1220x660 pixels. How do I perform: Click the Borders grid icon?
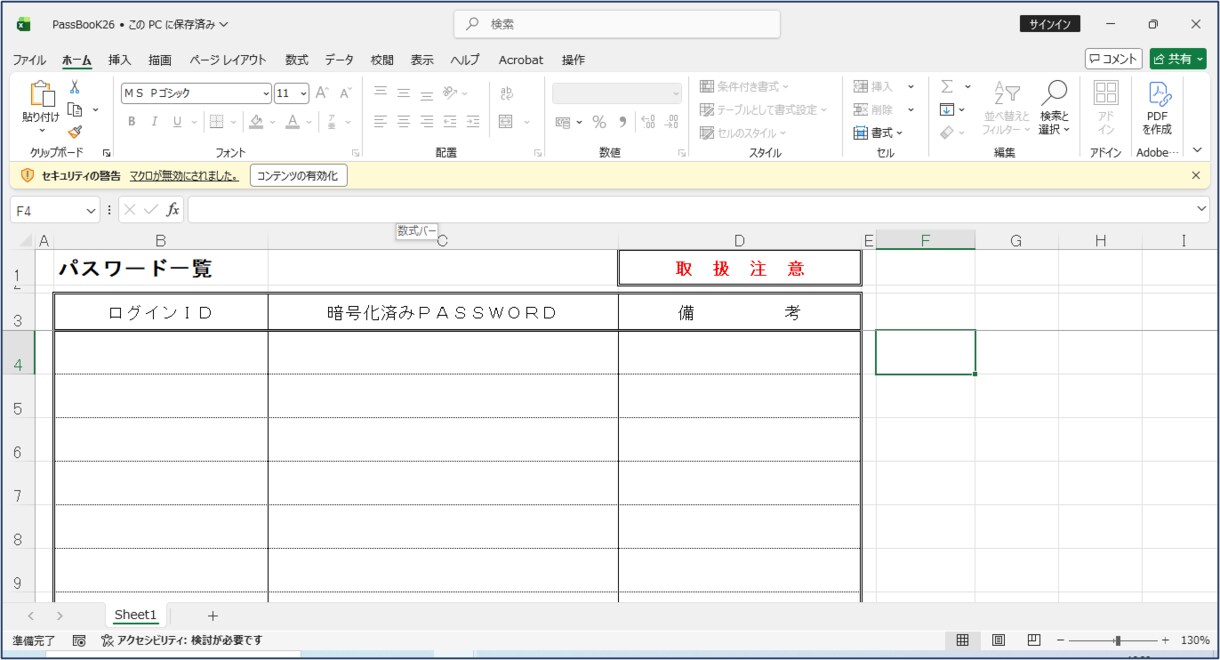point(215,122)
